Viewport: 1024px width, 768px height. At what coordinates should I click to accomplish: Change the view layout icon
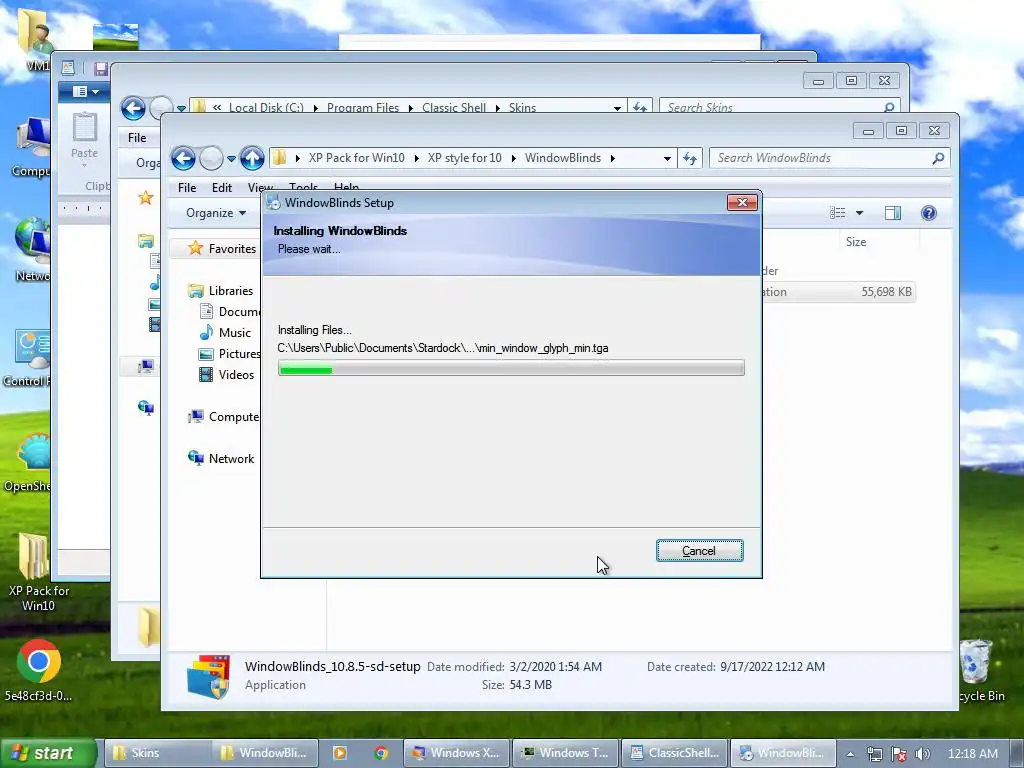(837, 213)
